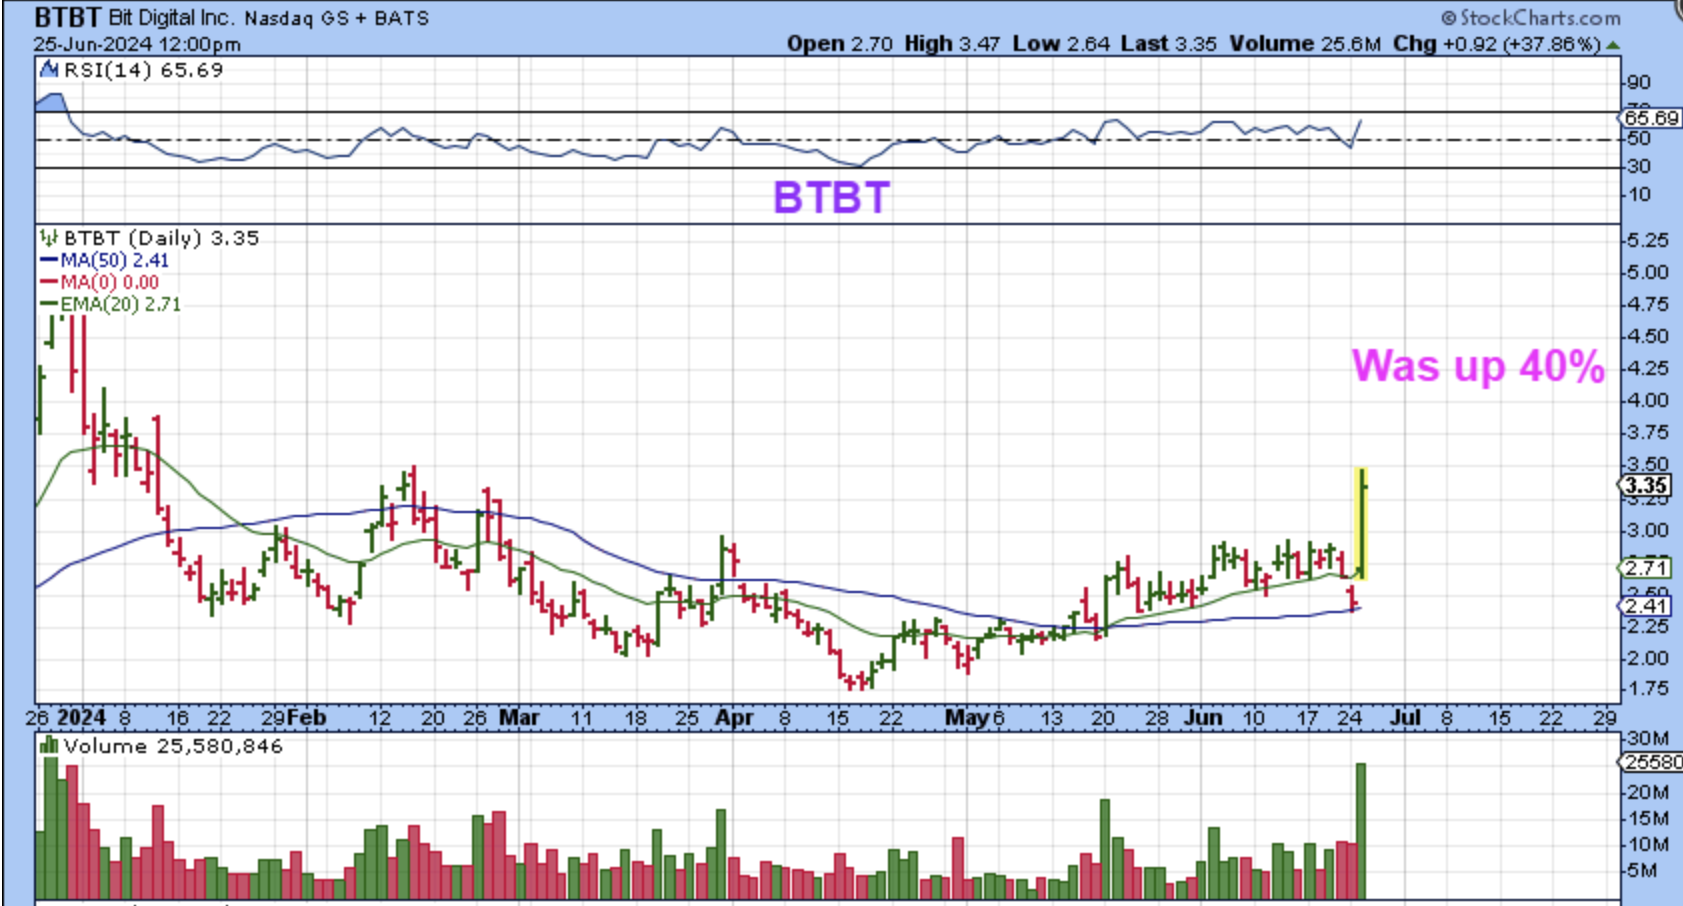Screen dimensions: 1683x906
Task: Click the purple BTBT annotation on the chart
Action: (x=831, y=197)
